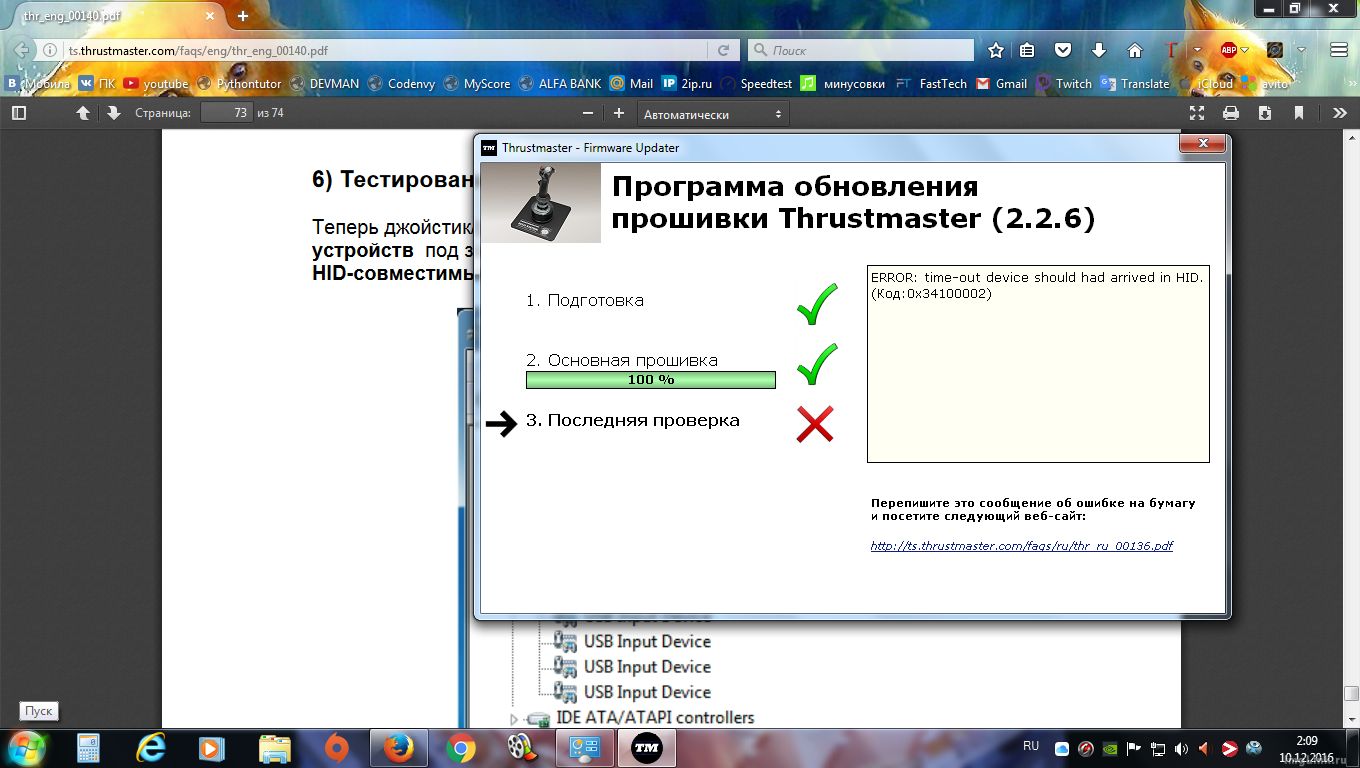Open the volume speaker tray icon
Viewport: 1360px width, 768px height.
pos(1181,748)
